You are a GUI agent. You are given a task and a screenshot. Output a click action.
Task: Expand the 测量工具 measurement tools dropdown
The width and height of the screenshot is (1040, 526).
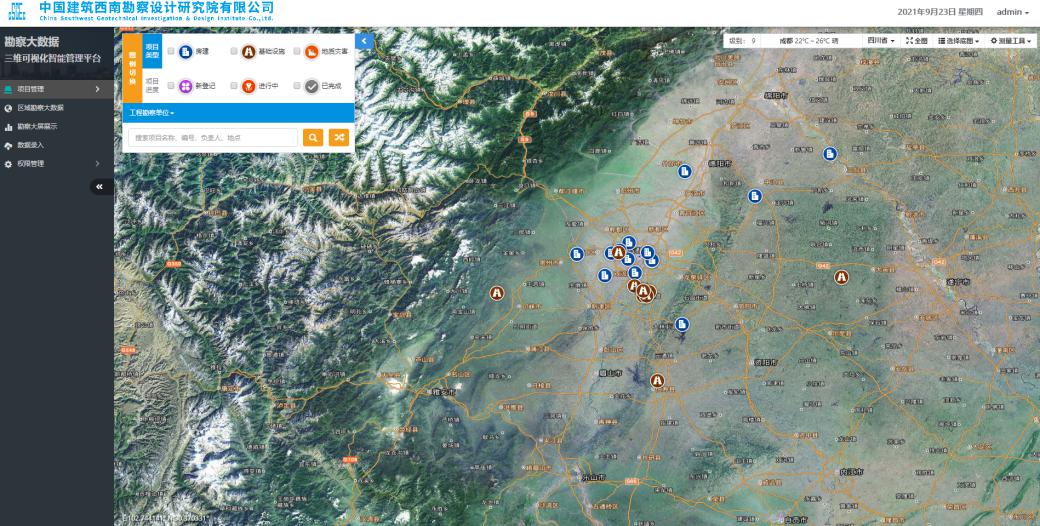1010,41
